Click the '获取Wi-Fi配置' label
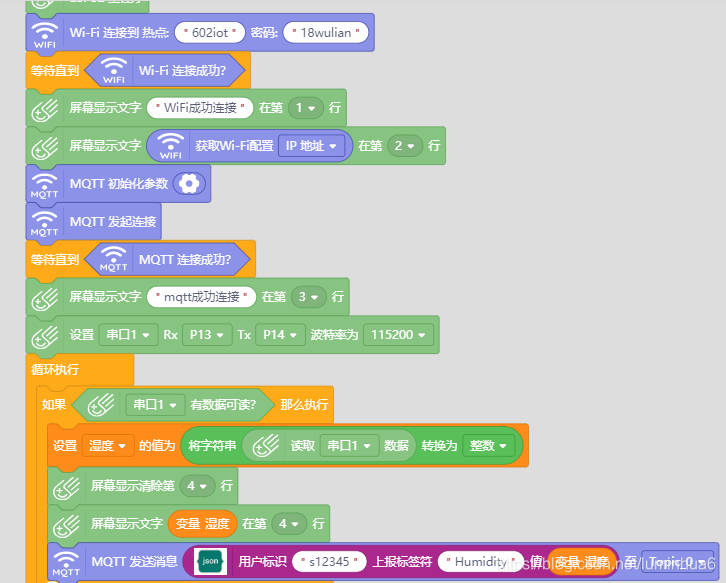This screenshot has height=583, width=726. 234,146
